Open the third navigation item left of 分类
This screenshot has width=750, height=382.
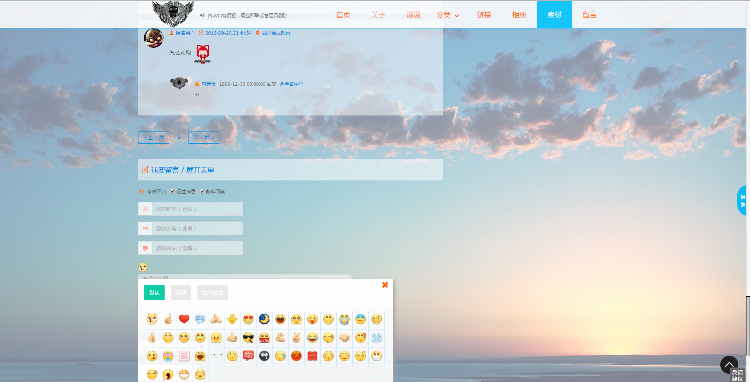pyautogui.click(x=413, y=15)
